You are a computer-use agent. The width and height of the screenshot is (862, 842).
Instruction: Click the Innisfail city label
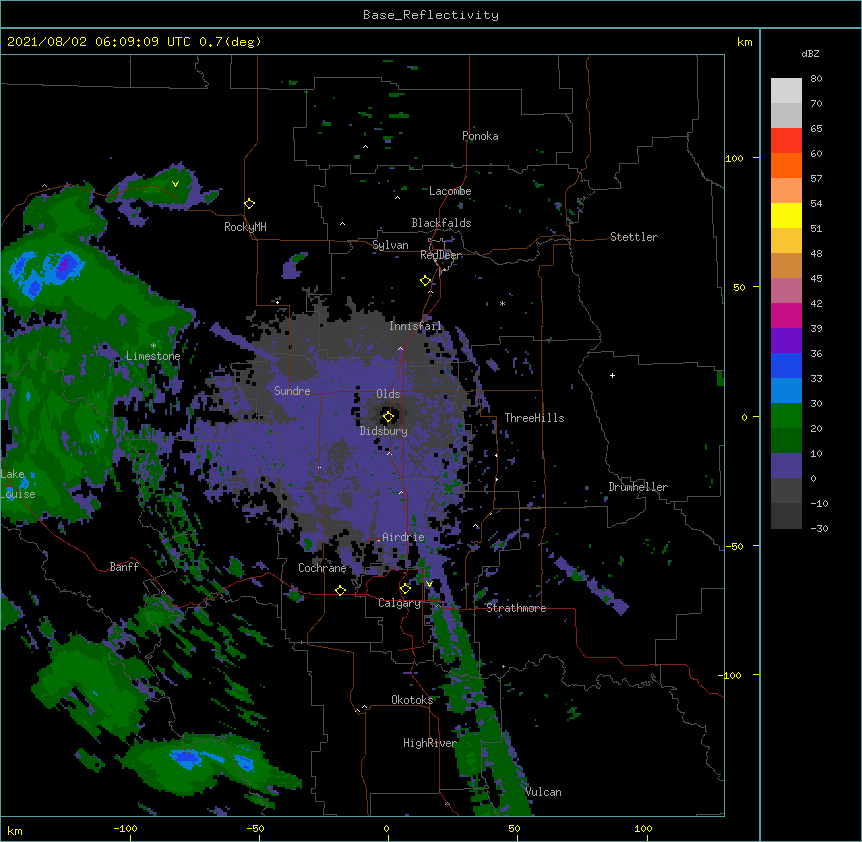click(415, 326)
